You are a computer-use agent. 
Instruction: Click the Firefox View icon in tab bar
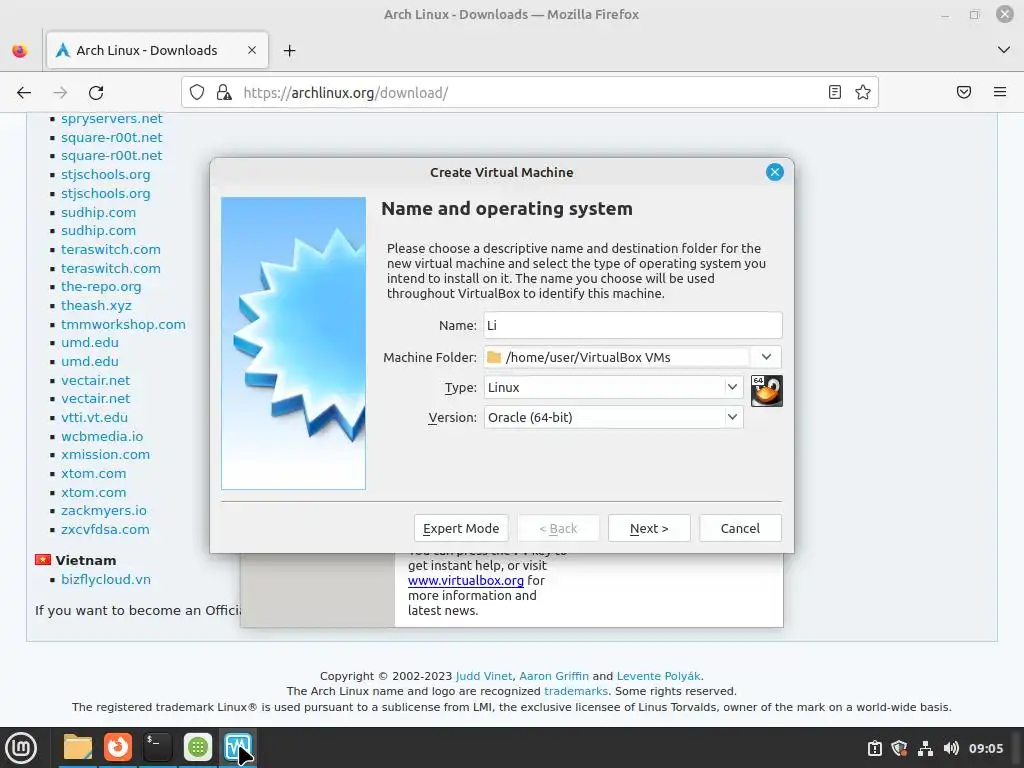point(20,50)
